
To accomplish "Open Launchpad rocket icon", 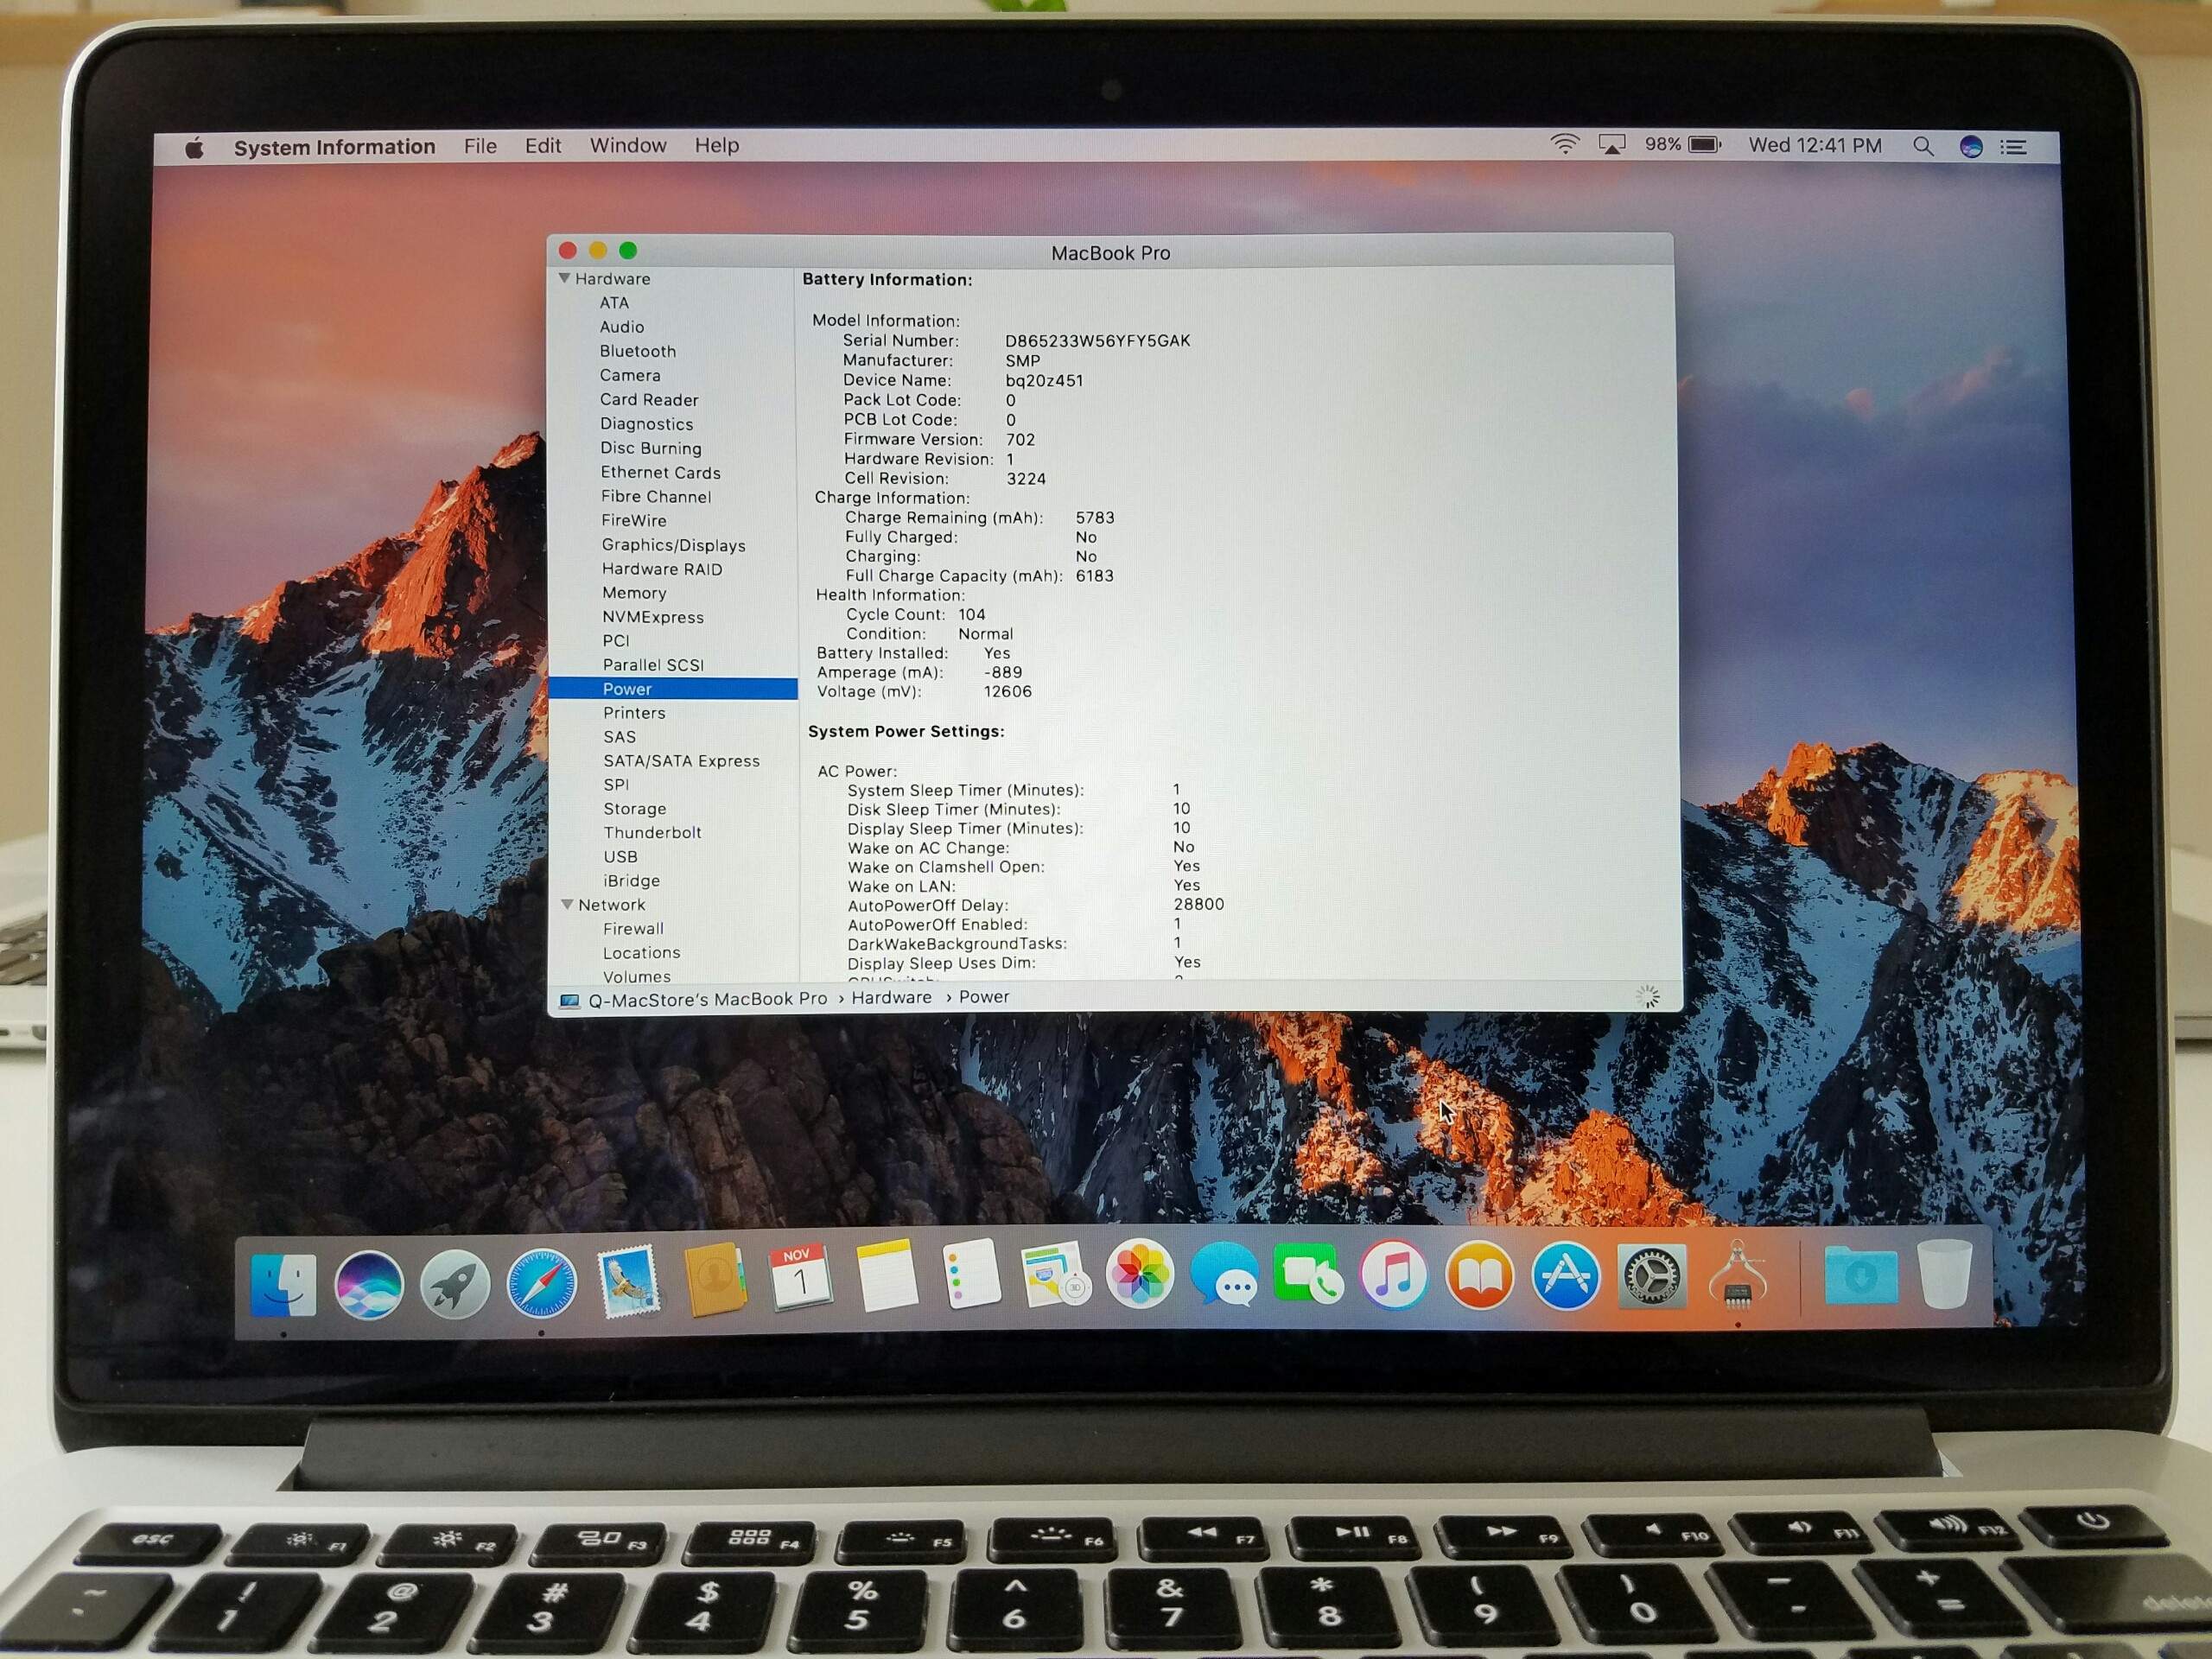I will [x=455, y=1286].
